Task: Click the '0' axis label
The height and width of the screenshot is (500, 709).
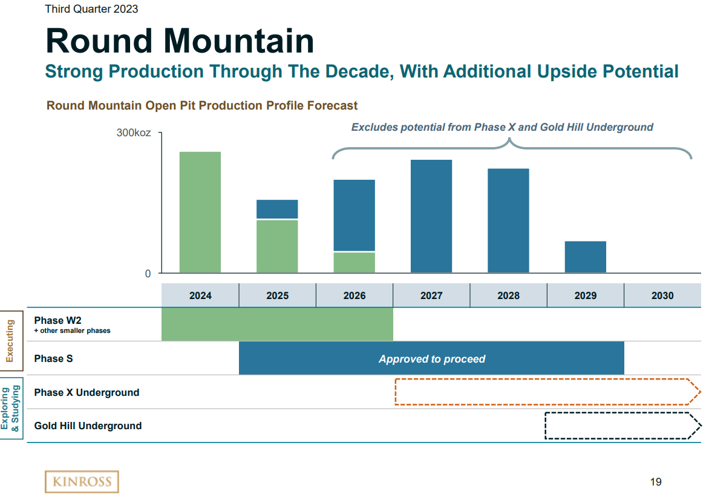Action: [x=147, y=274]
